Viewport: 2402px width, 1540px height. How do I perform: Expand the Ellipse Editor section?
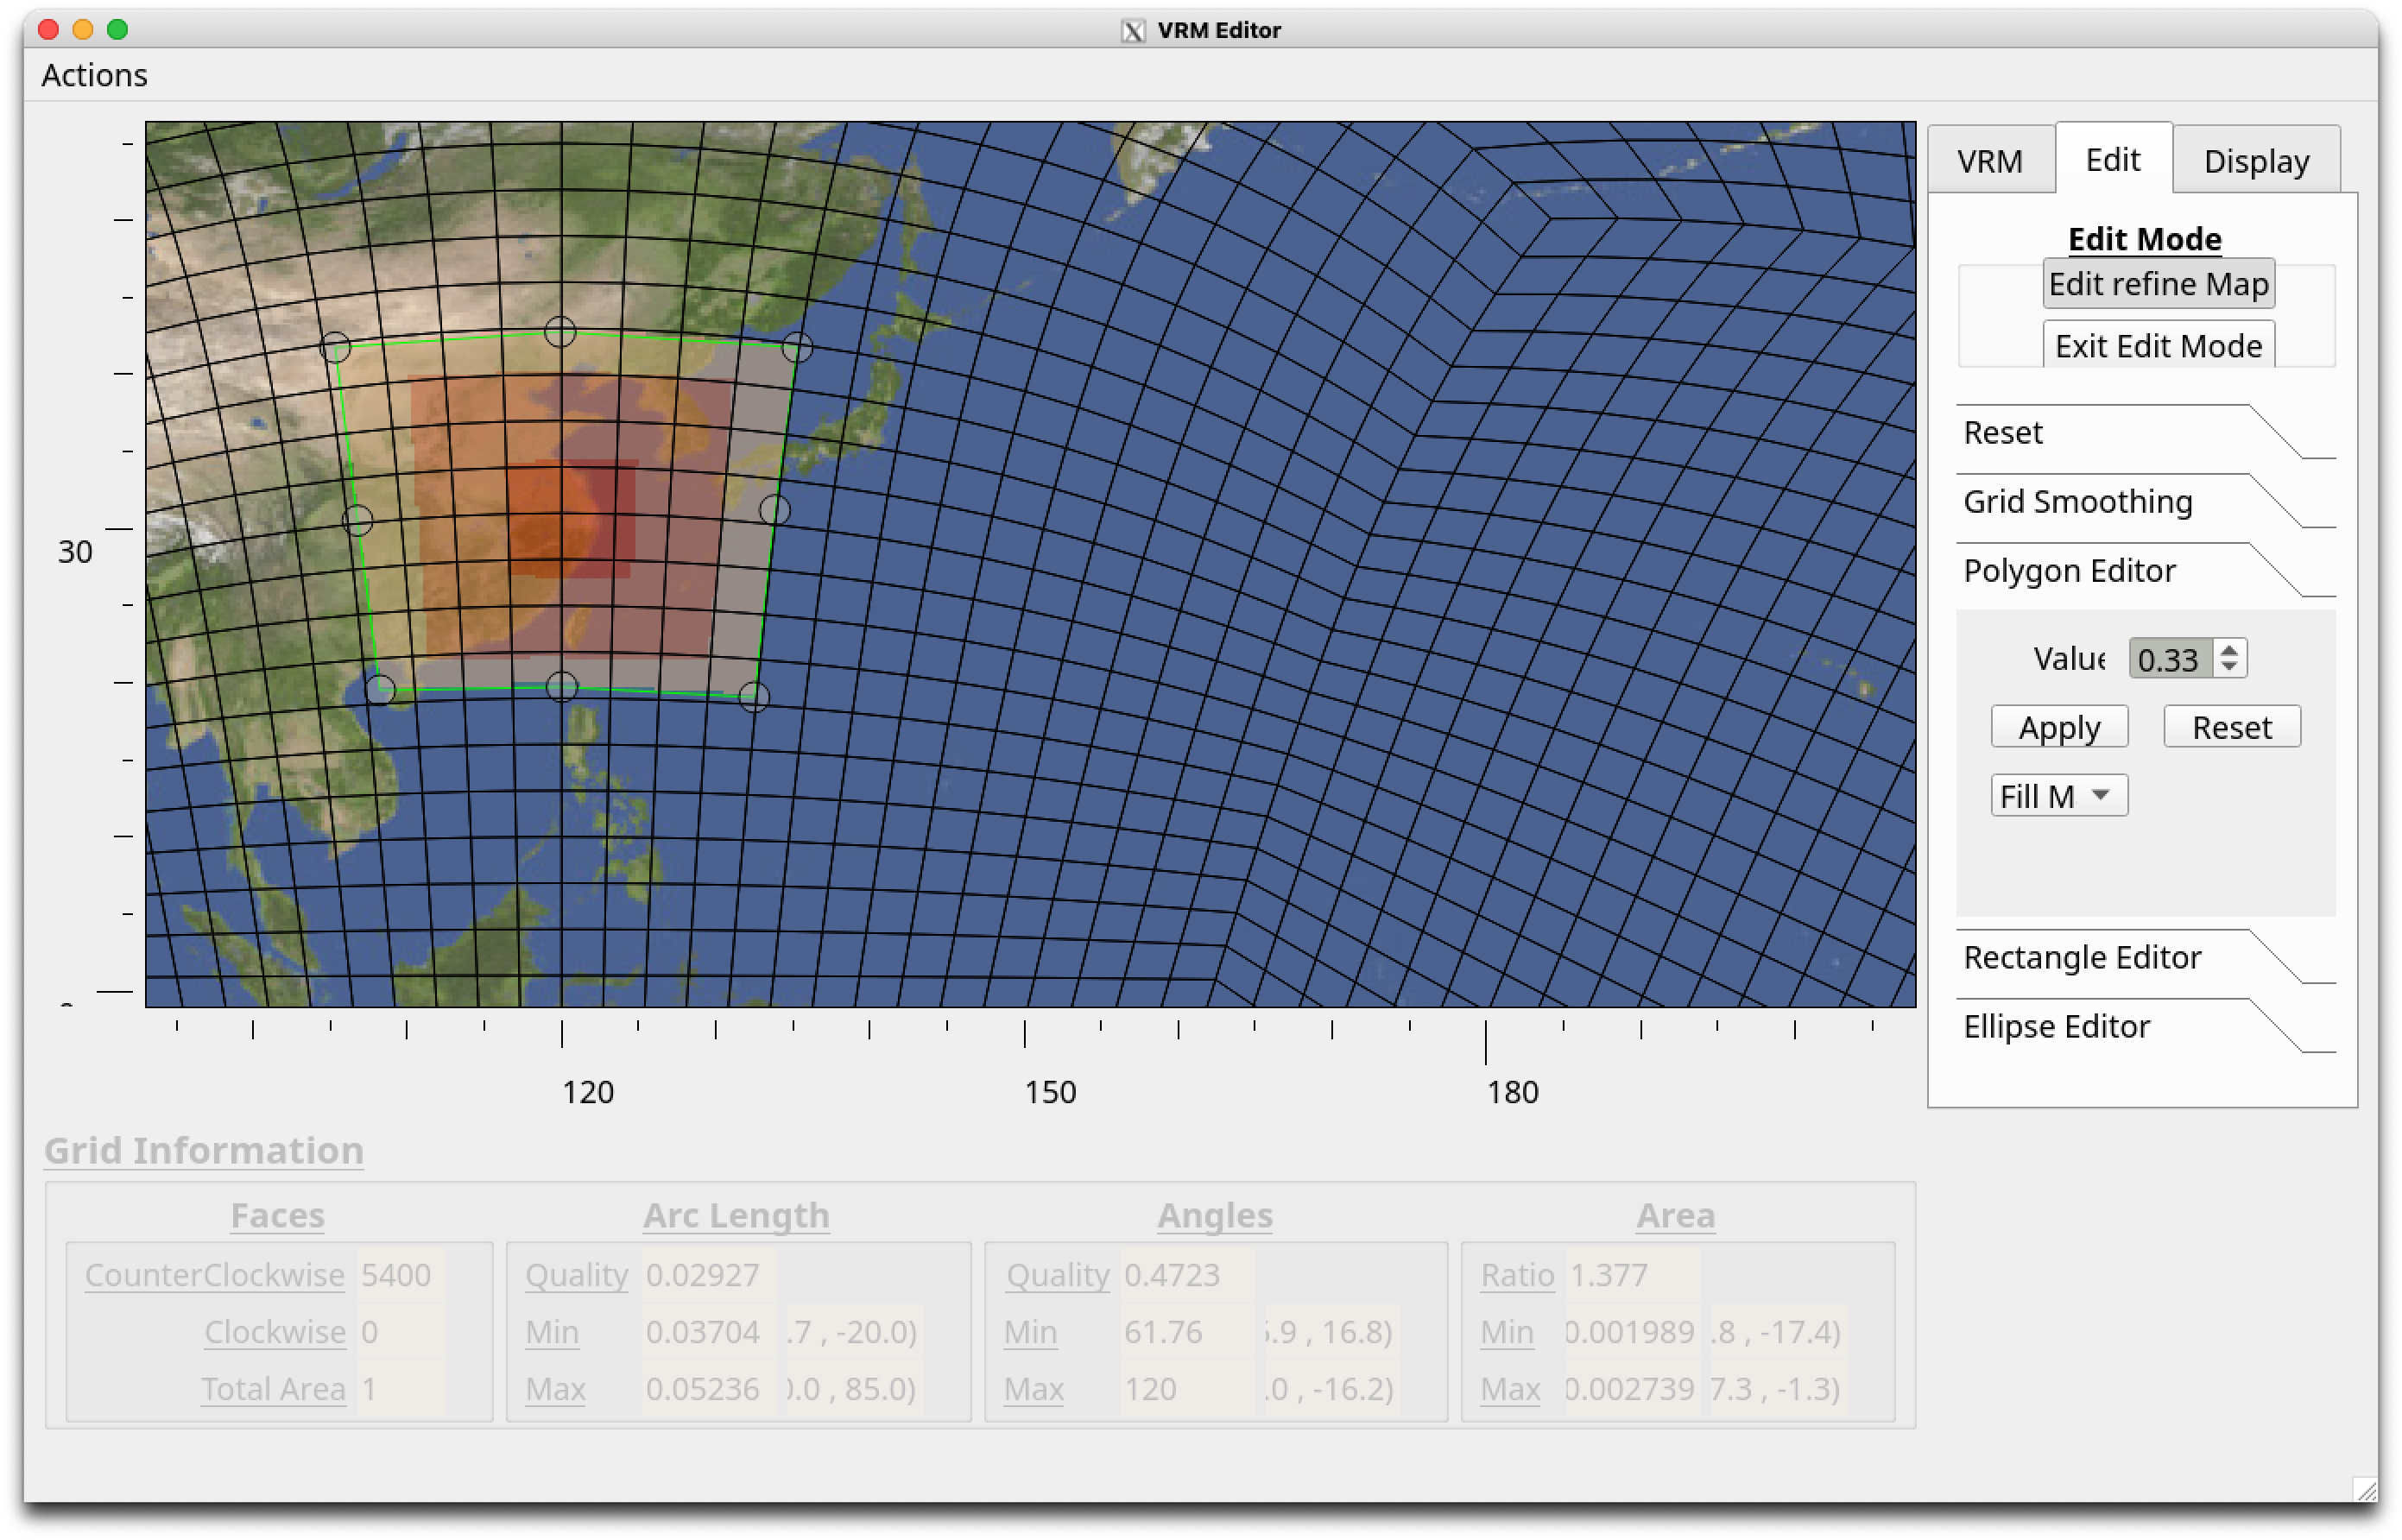pos(2056,1027)
